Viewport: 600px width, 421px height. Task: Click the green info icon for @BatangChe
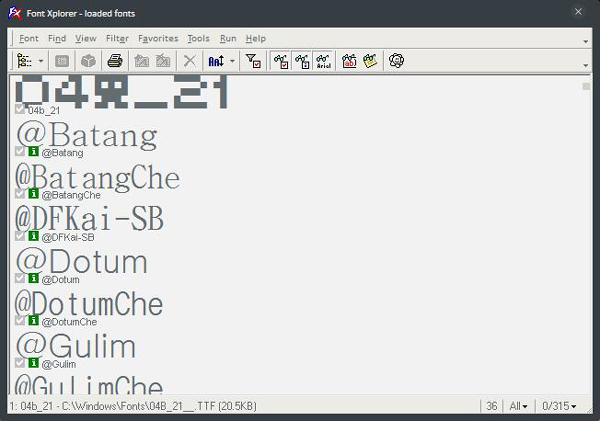coord(34,194)
